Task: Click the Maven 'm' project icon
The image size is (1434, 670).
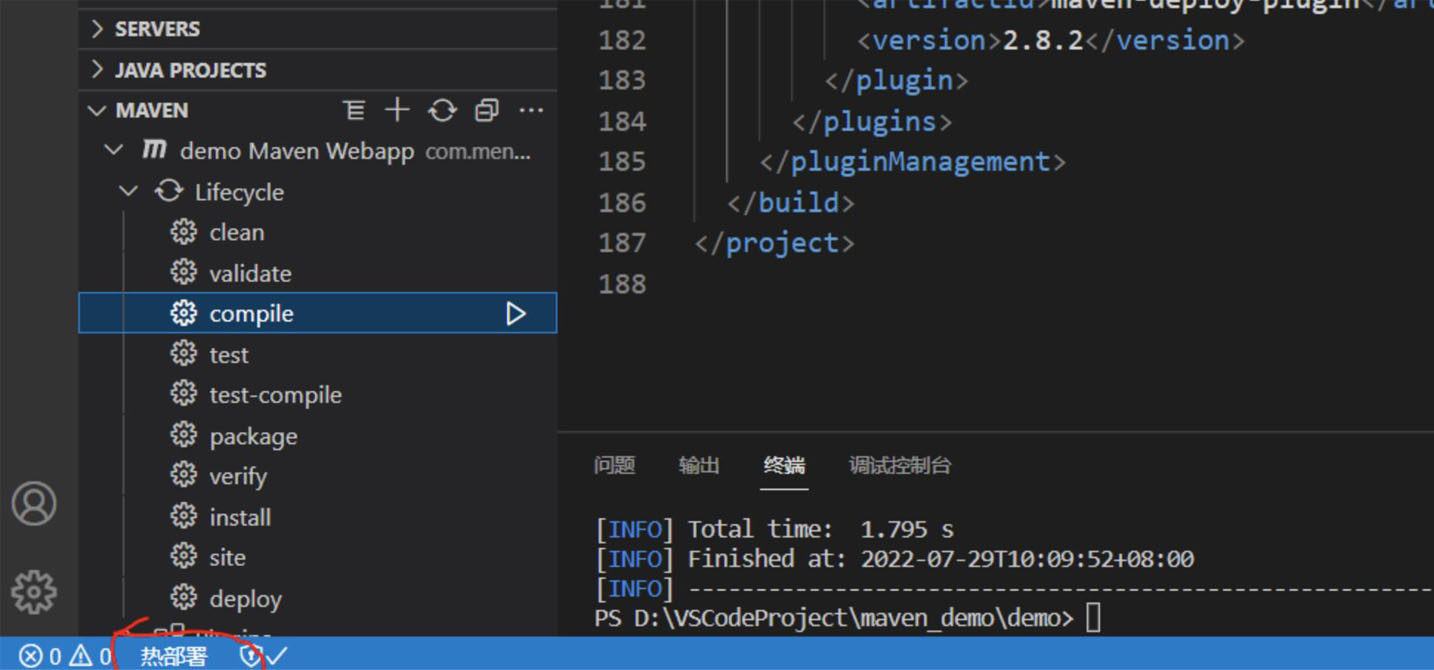Action: [x=154, y=150]
